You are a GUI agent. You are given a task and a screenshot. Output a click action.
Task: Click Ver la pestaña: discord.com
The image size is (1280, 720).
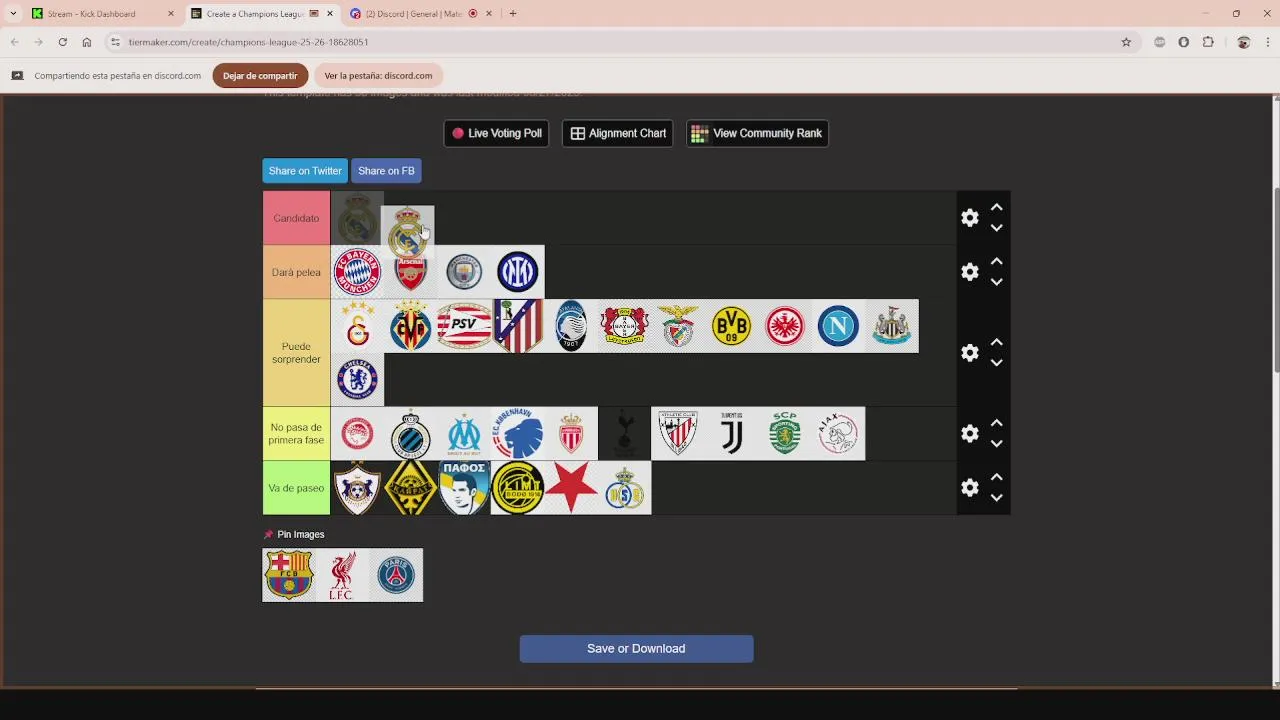378,76
